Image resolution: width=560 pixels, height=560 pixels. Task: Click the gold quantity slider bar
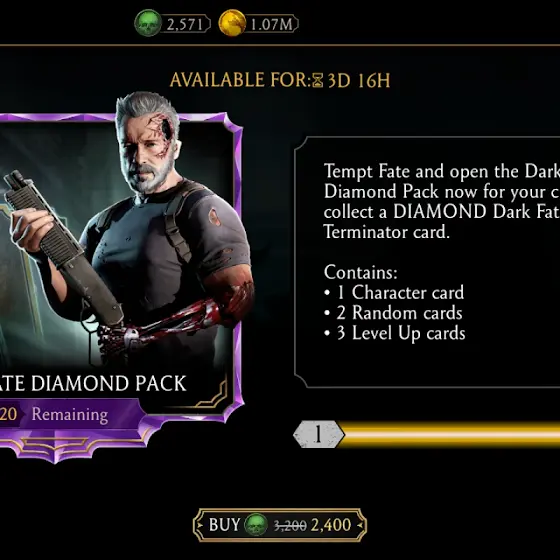pos(450,434)
